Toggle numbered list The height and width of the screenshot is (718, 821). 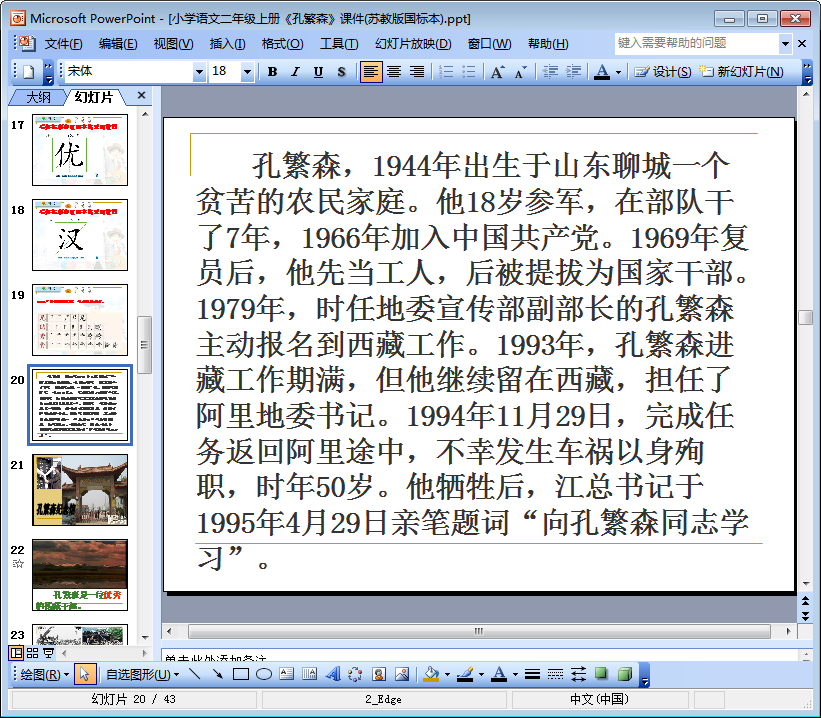coord(446,72)
